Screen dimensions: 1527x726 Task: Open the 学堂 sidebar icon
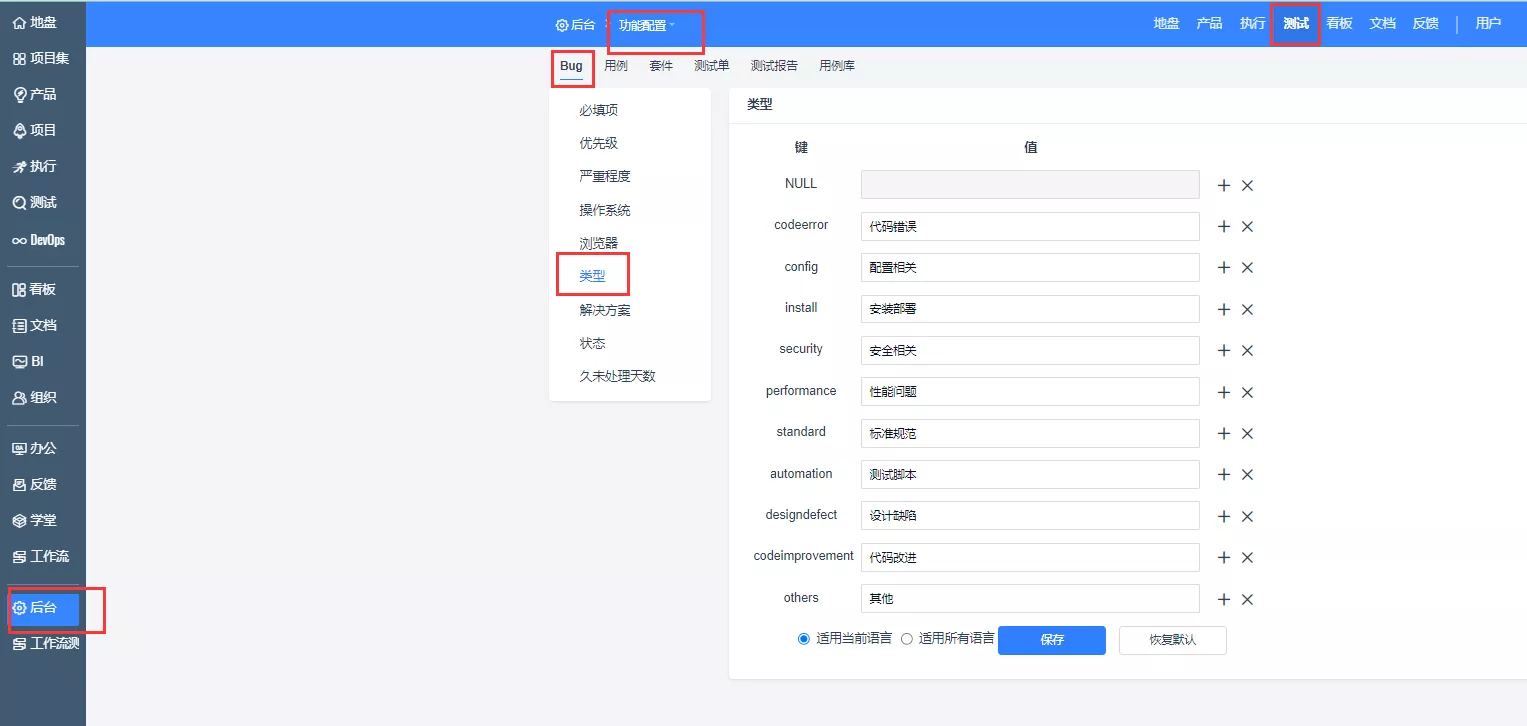pyautogui.click(x=19, y=520)
